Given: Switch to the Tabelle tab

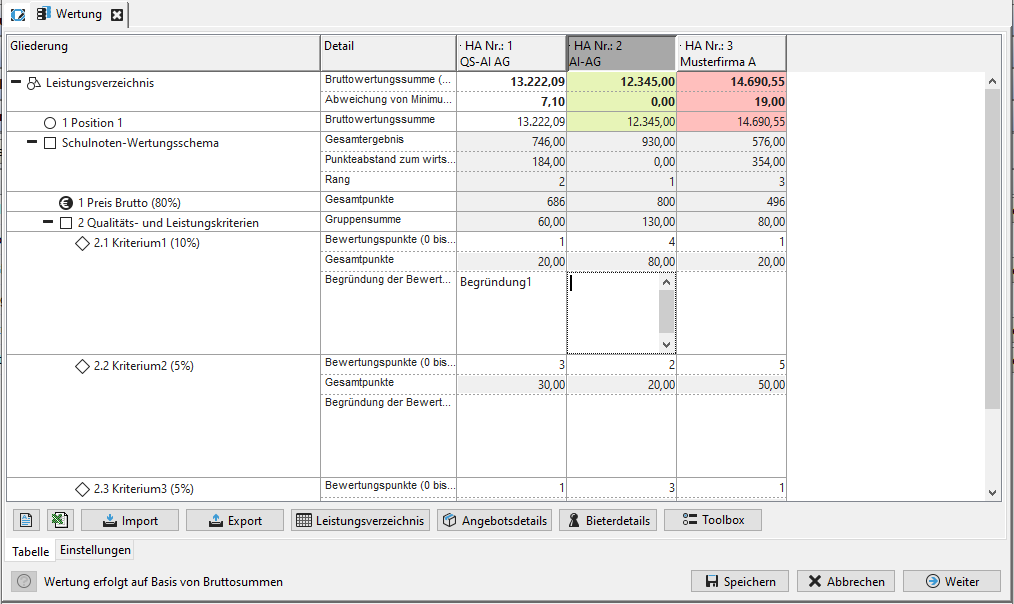Looking at the screenshot, I should pyautogui.click(x=30, y=551).
